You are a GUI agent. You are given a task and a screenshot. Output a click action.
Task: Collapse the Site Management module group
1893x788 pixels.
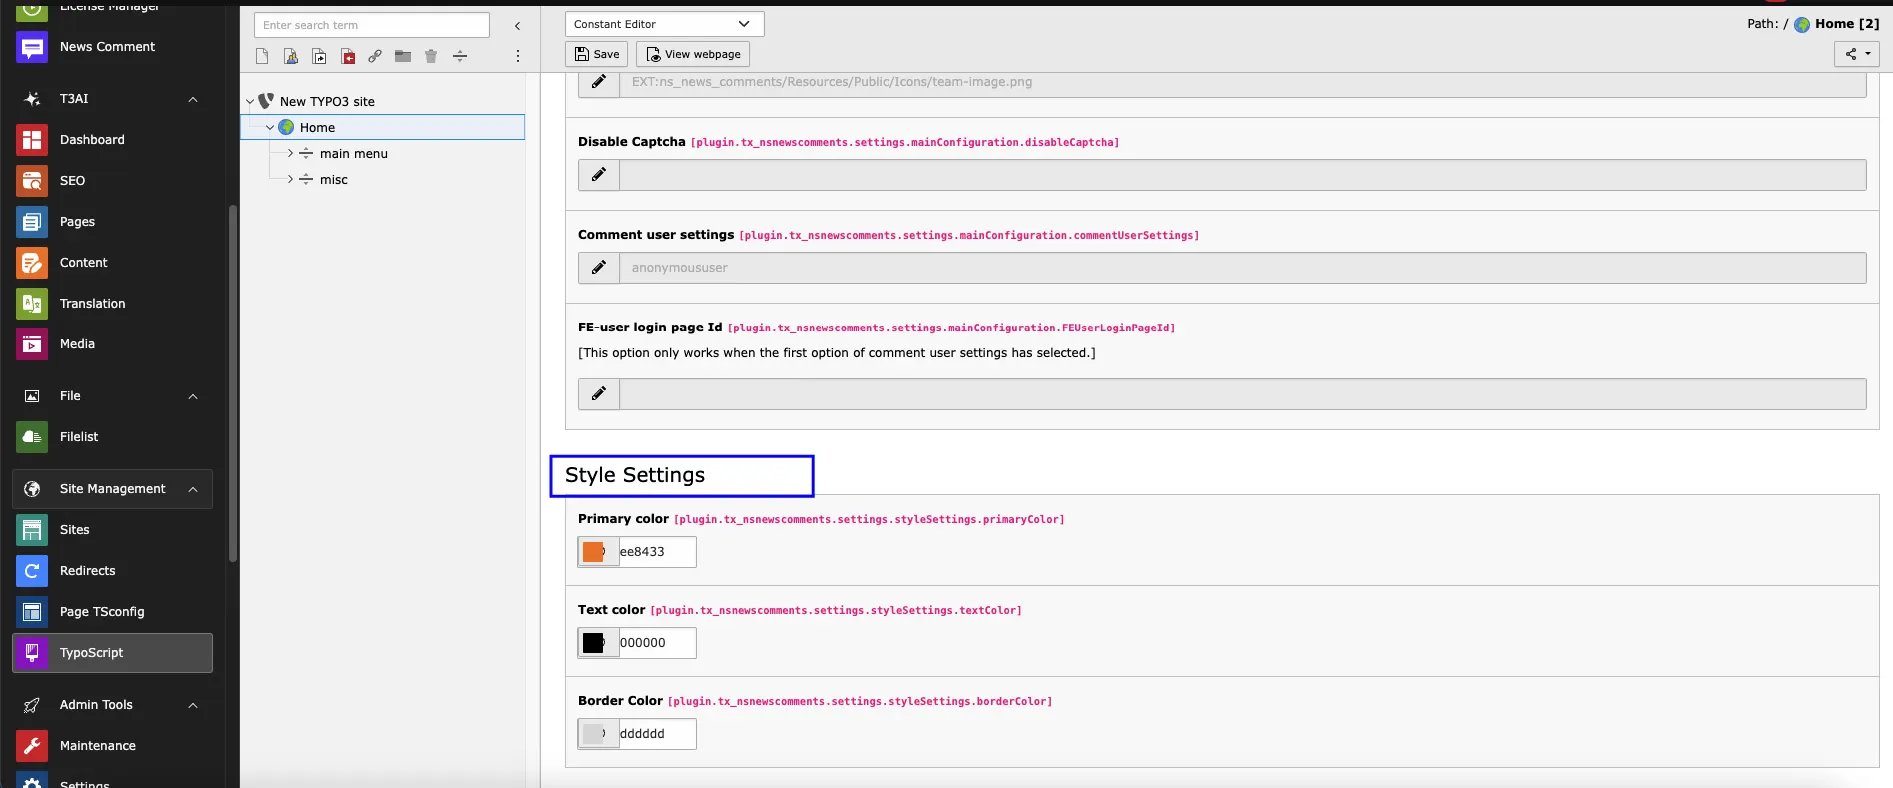click(193, 489)
